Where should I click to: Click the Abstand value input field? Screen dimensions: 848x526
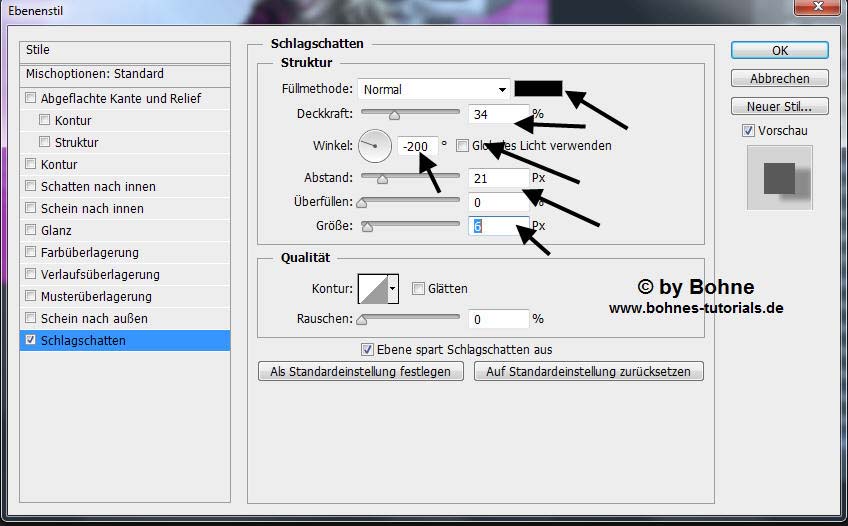pos(498,178)
